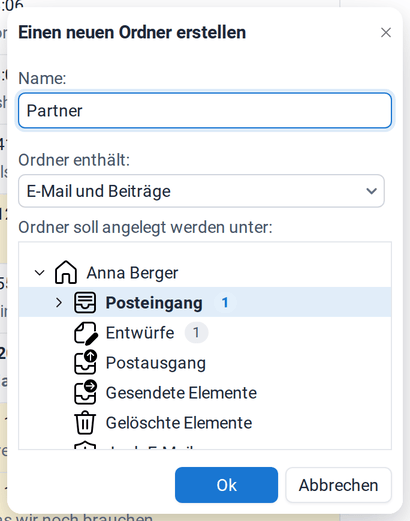Viewport: 410px width, 521px height.
Task: Click the Gesendete Elemente sent icon
Action: click(85, 392)
